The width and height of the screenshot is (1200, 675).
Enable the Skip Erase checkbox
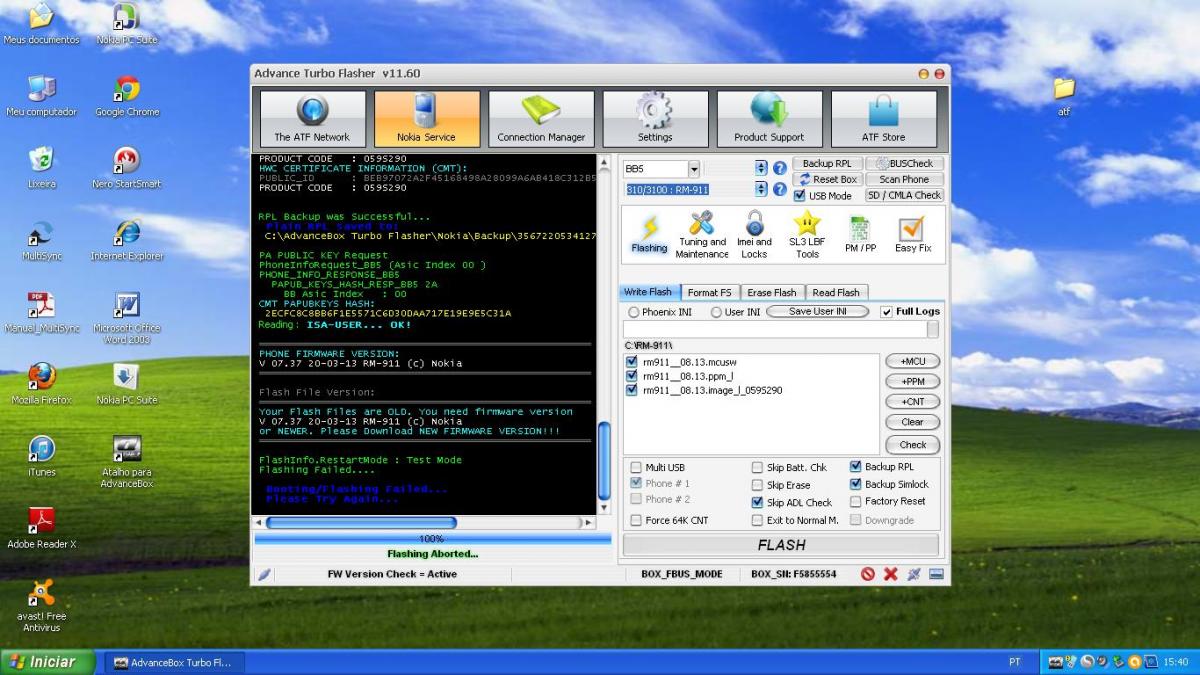(x=757, y=485)
